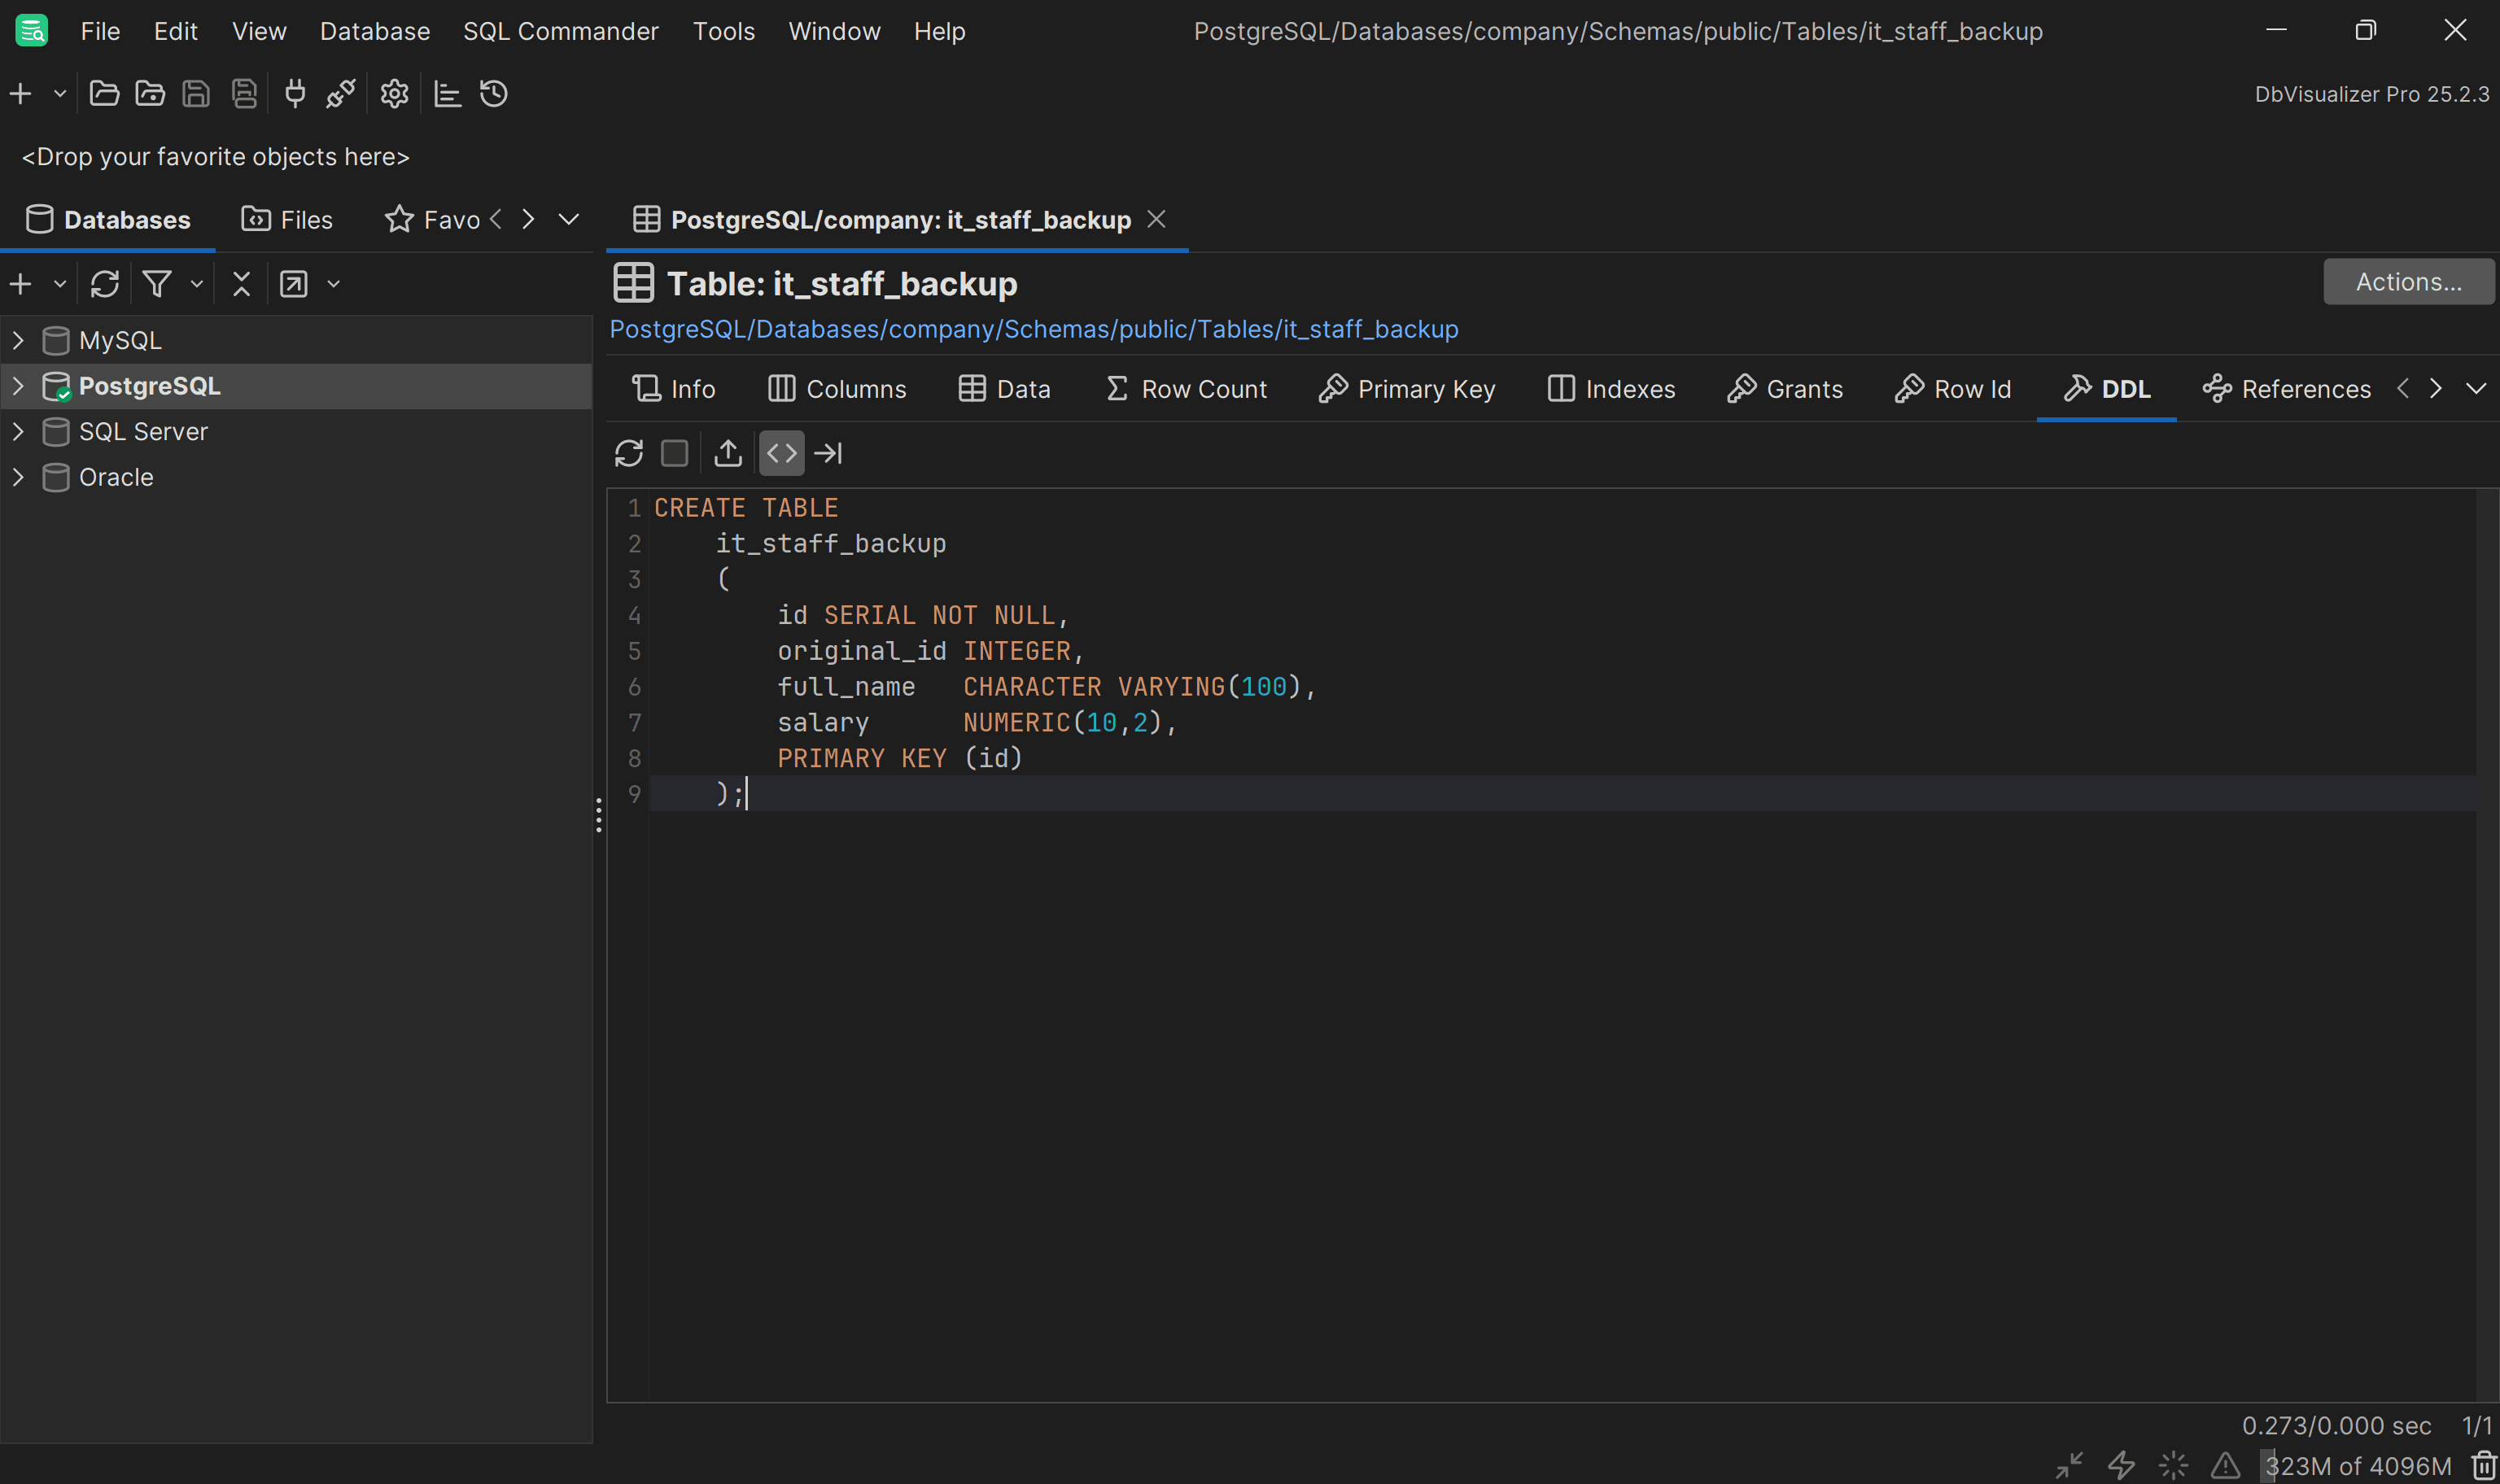Open the Data tab
Image resolution: width=2500 pixels, height=1484 pixels.
(x=1004, y=388)
